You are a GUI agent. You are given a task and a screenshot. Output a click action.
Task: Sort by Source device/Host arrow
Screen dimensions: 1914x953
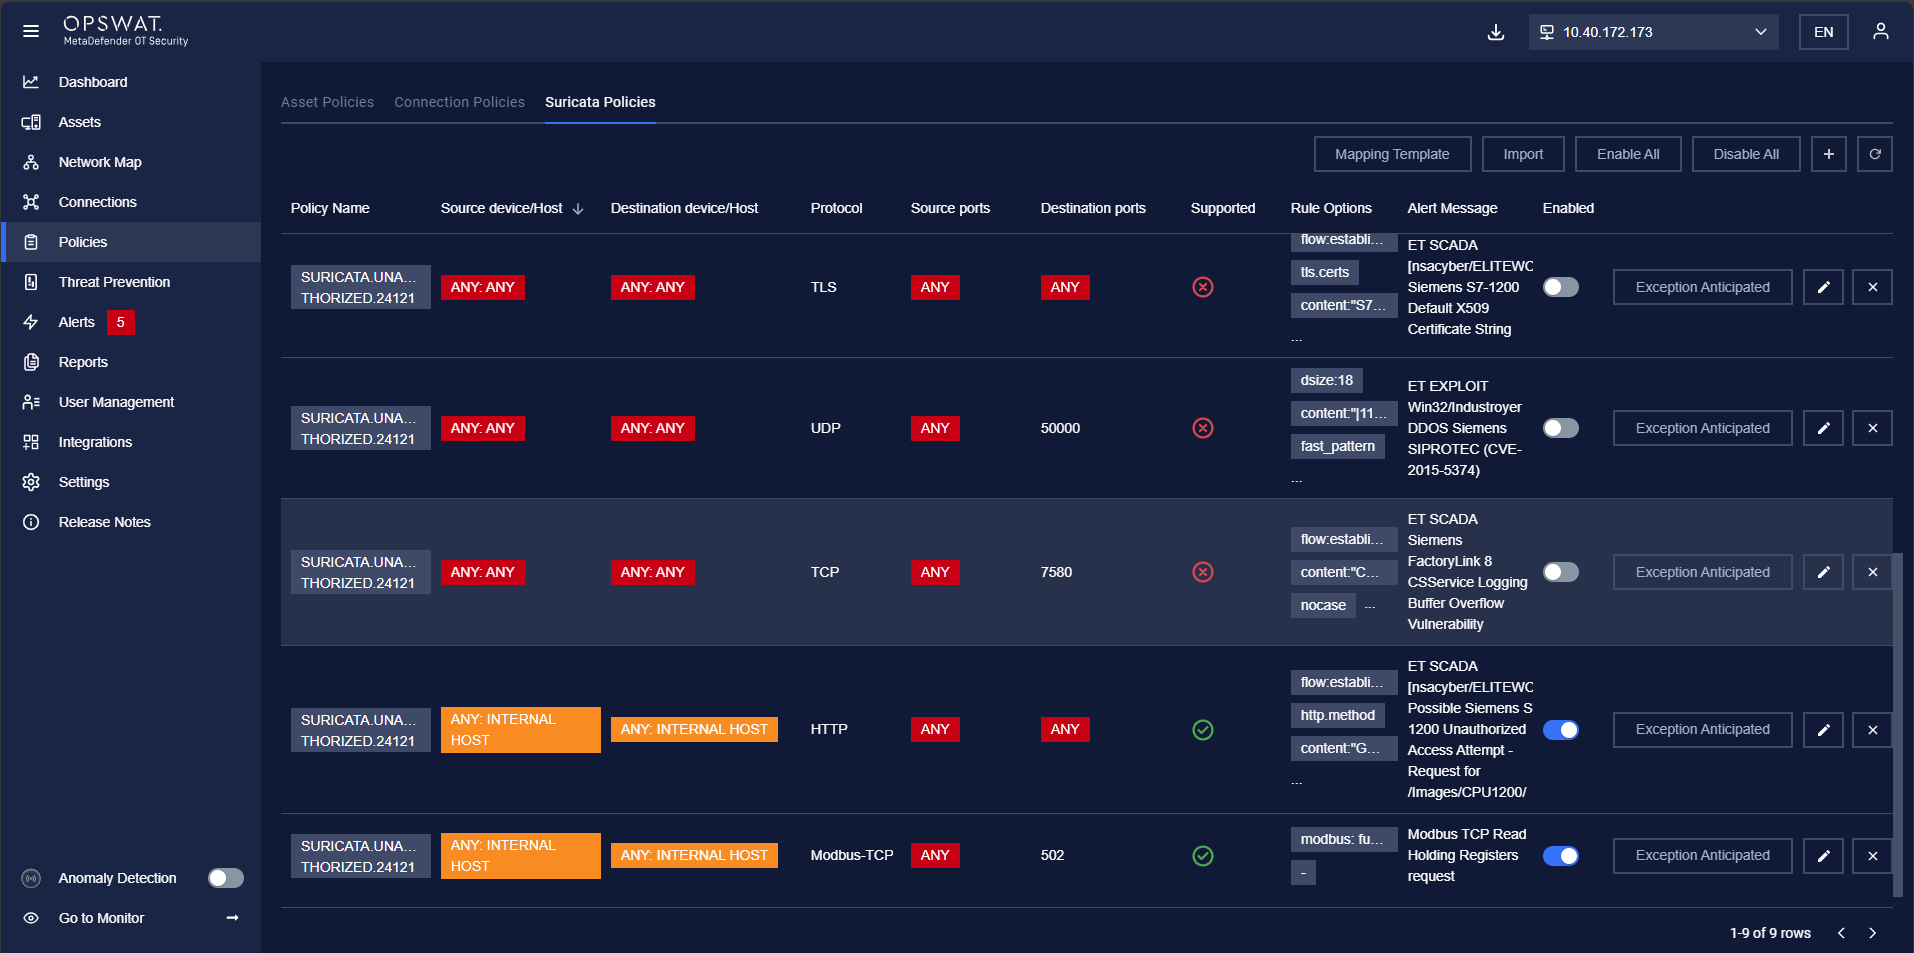click(x=578, y=209)
